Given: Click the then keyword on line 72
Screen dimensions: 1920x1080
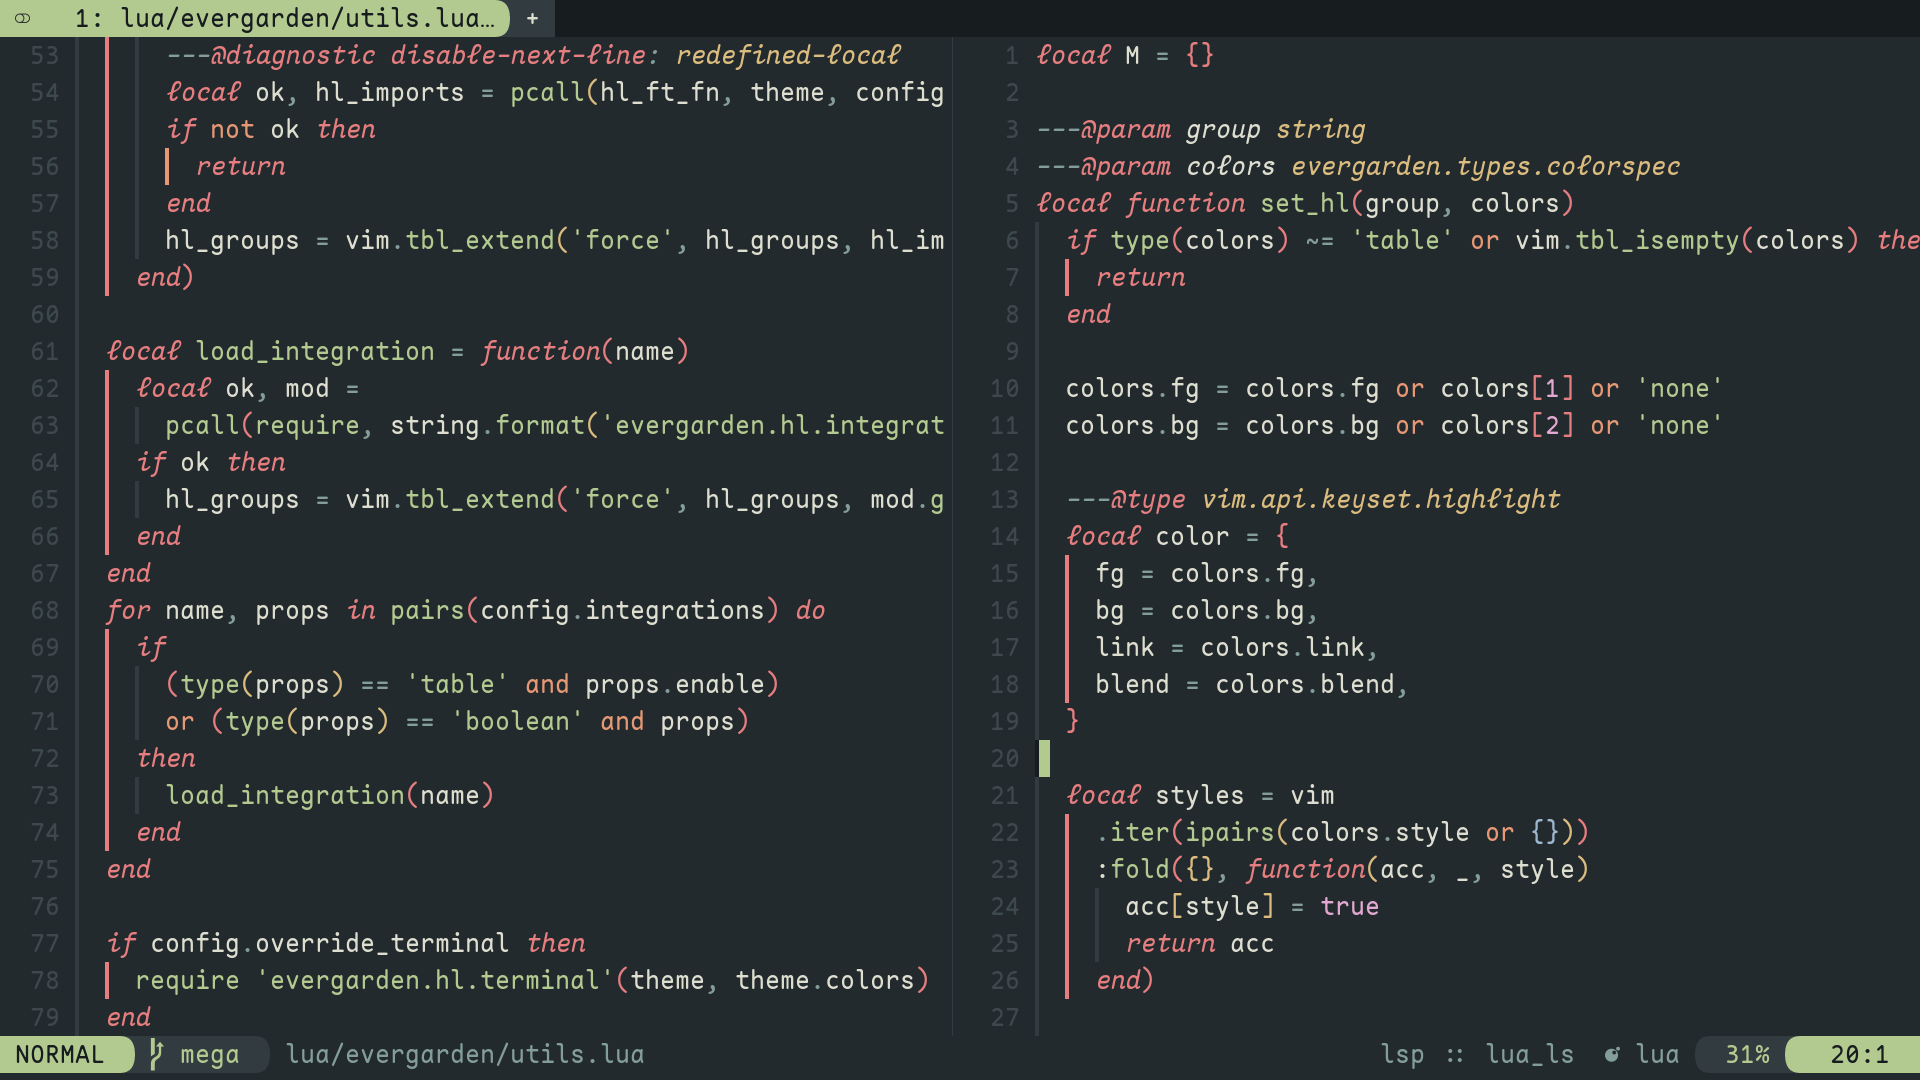Looking at the screenshot, I should pyautogui.click(x=167, y=759).
